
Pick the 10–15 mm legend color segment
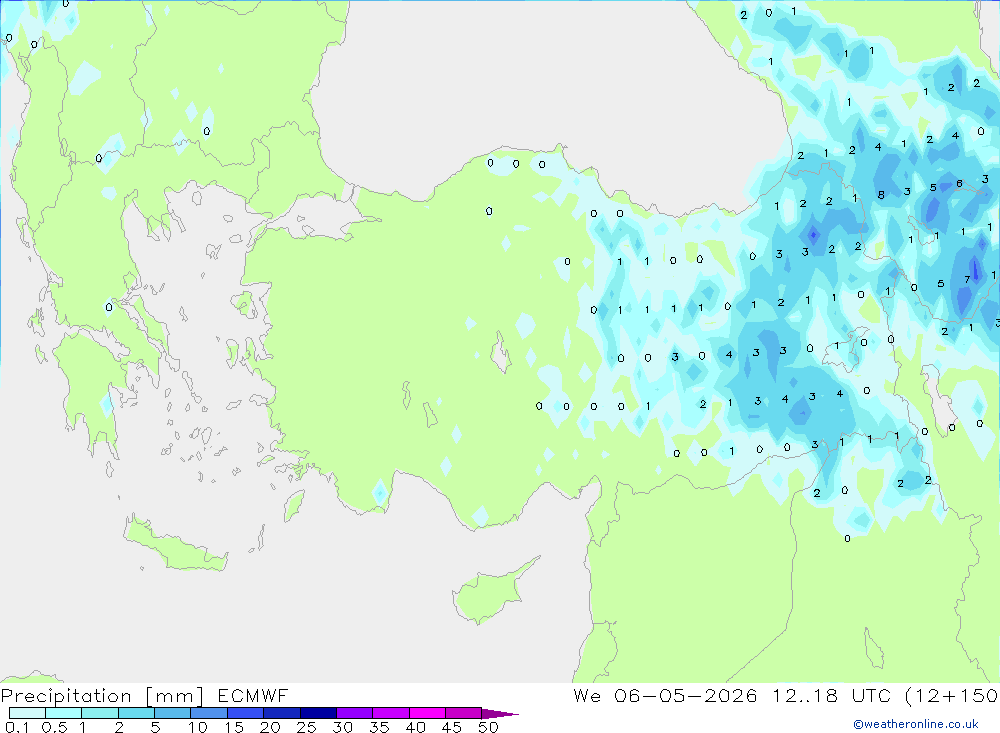coord(209,713)
